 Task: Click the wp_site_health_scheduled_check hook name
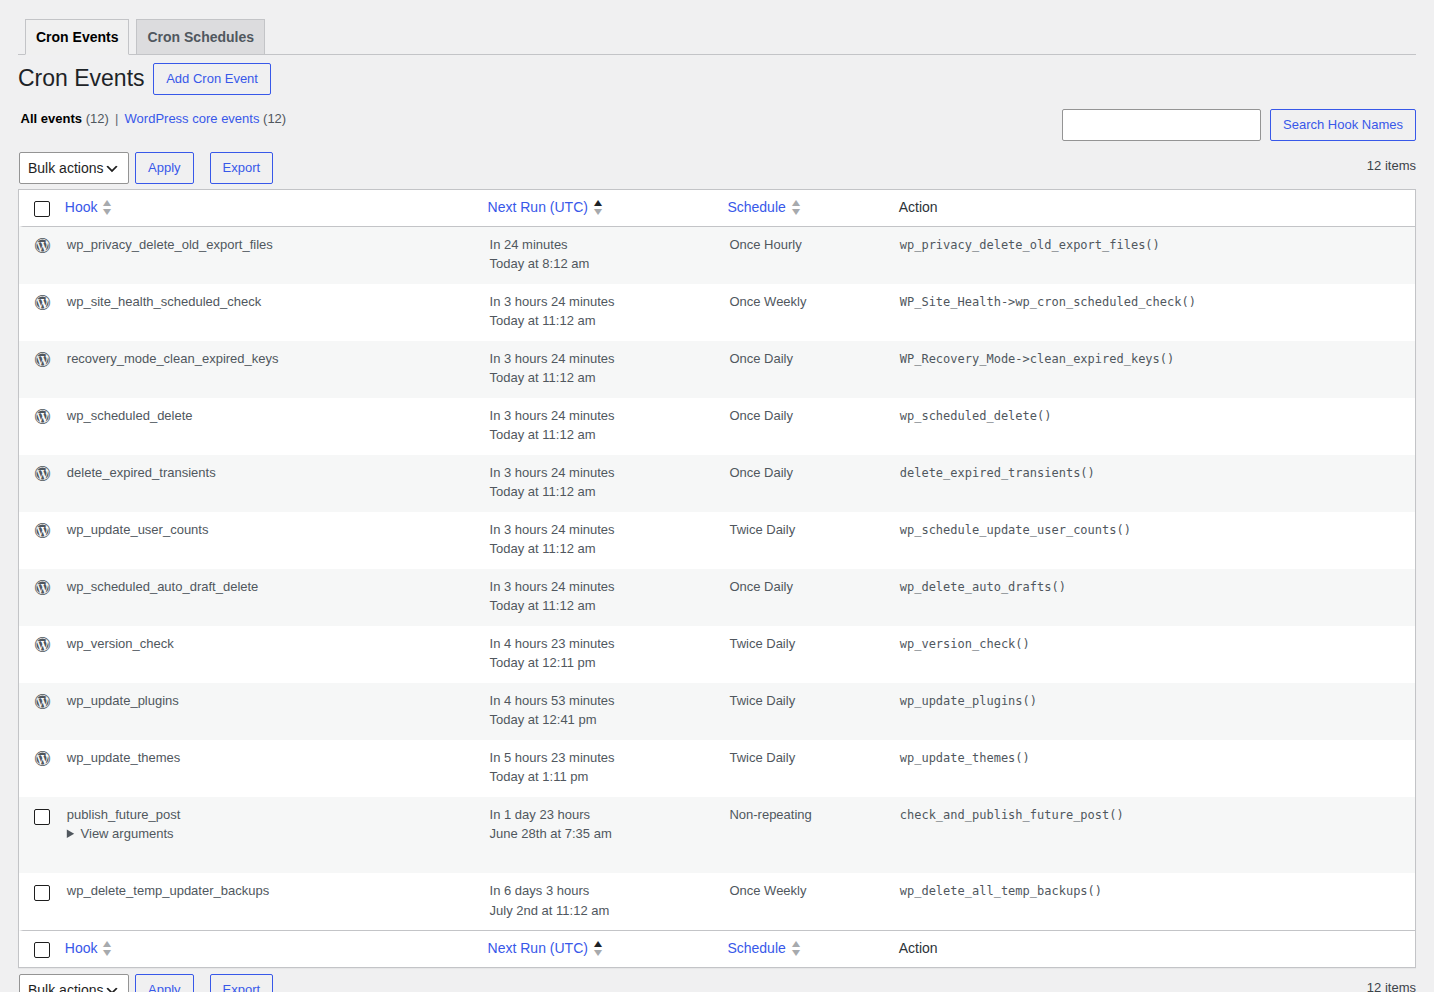click(x=164, y=302)
